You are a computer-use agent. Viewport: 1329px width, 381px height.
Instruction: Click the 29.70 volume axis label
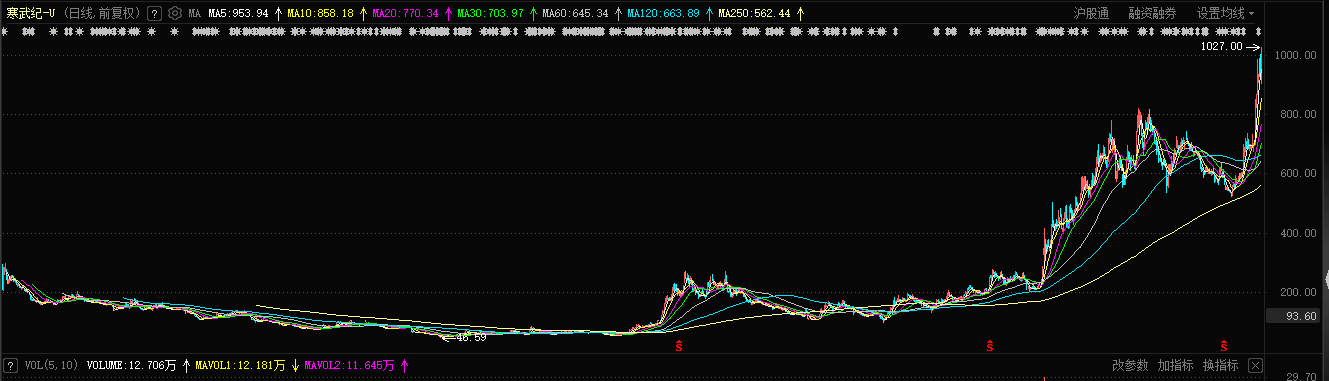pyautogui.click(x=1302, y=376)
